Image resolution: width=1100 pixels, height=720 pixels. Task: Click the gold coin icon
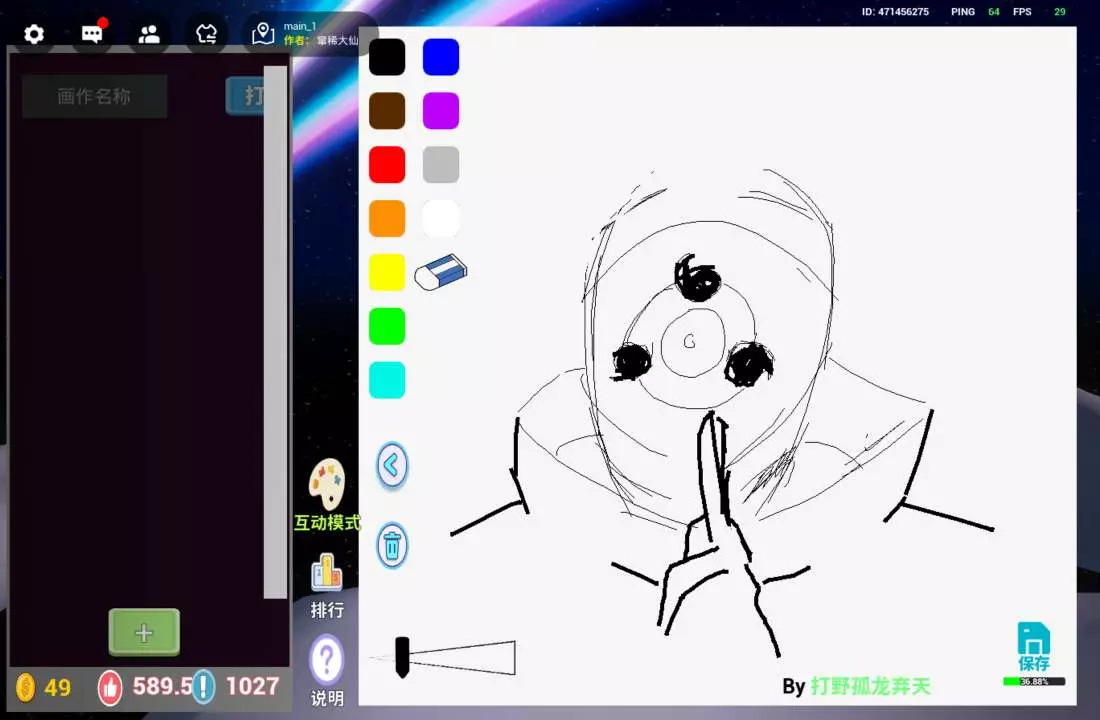click(25, 687)
